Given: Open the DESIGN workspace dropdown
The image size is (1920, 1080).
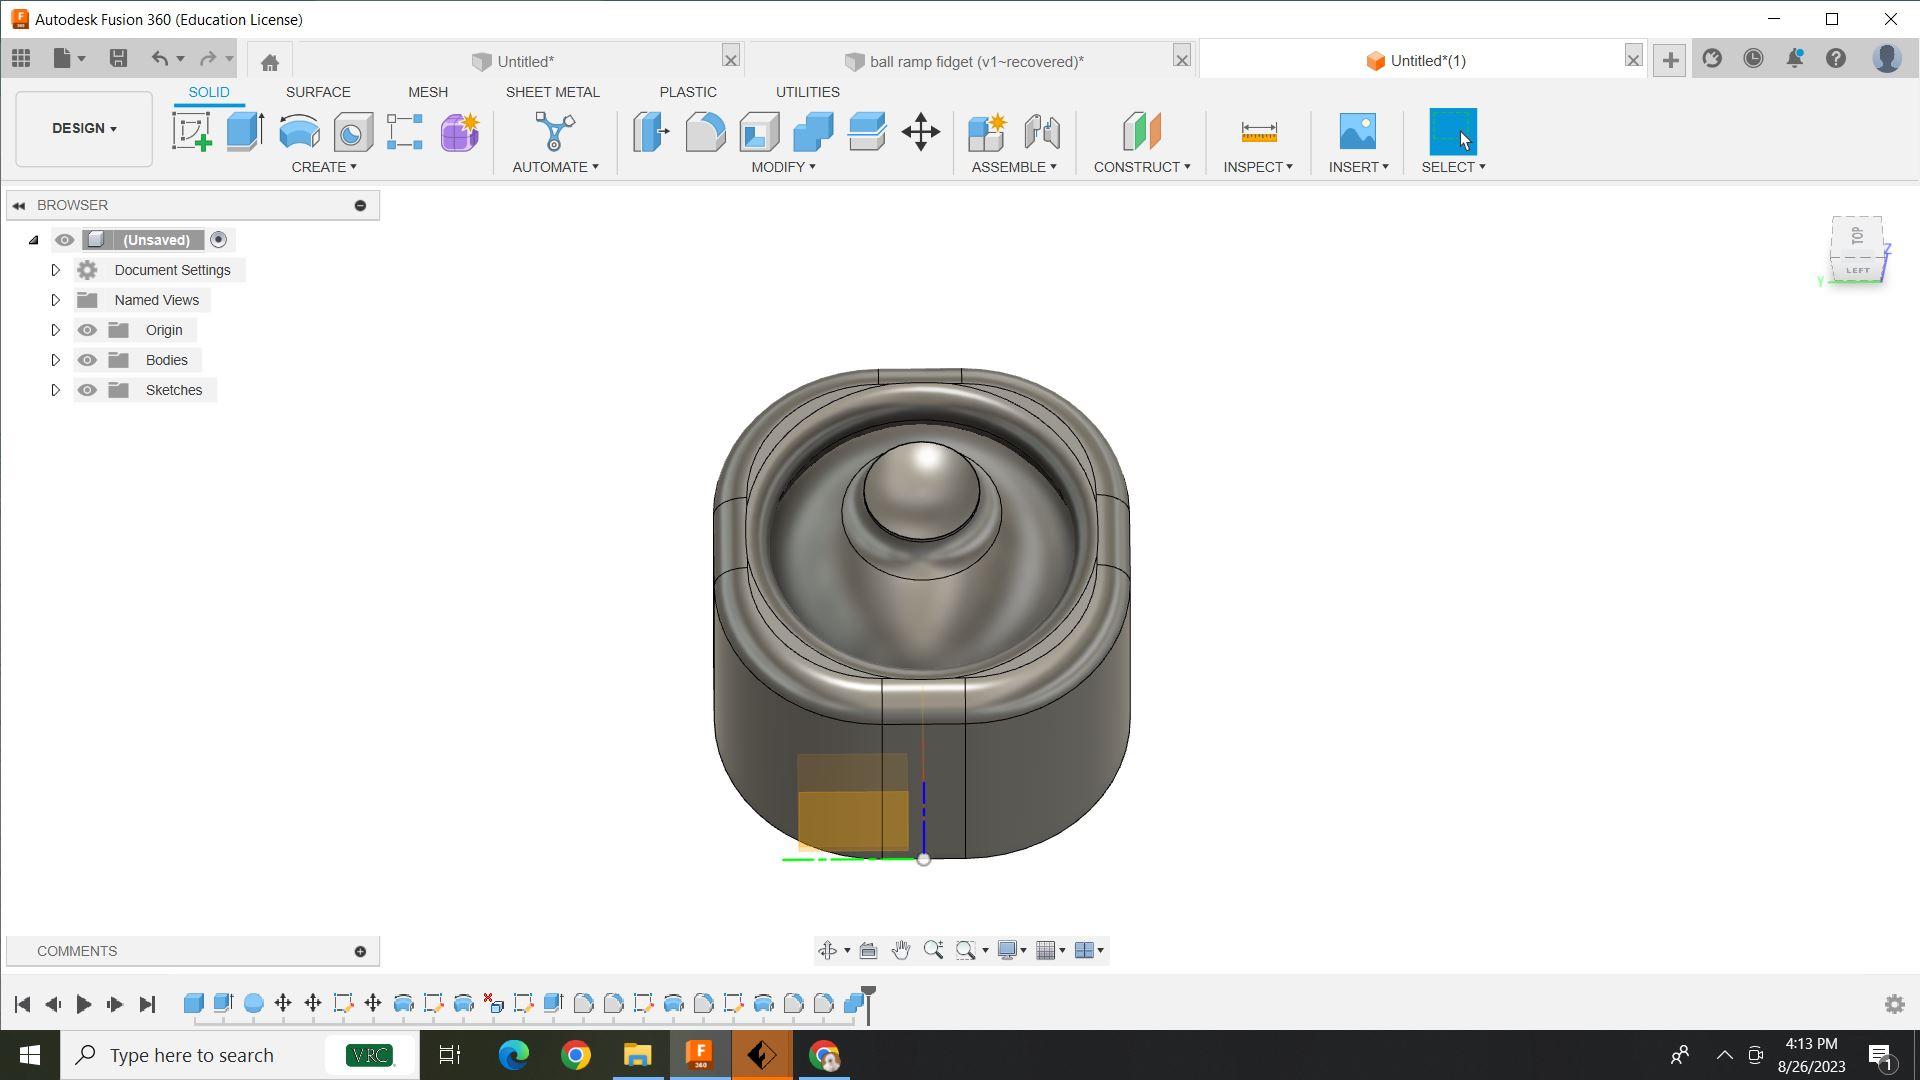Looking at the screenshot, I should [x=84, y=129].
